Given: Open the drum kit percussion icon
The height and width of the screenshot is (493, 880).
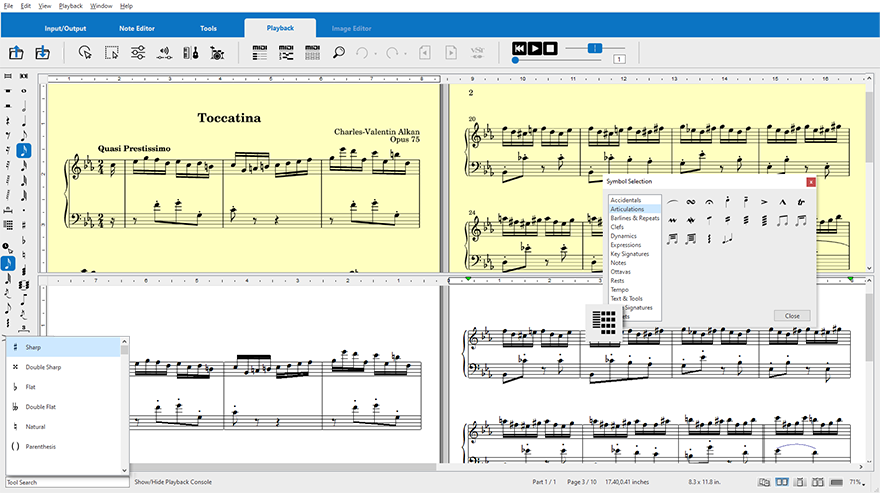Looking at the screenshot, I should pyautogui.click(x=217, y=53).
